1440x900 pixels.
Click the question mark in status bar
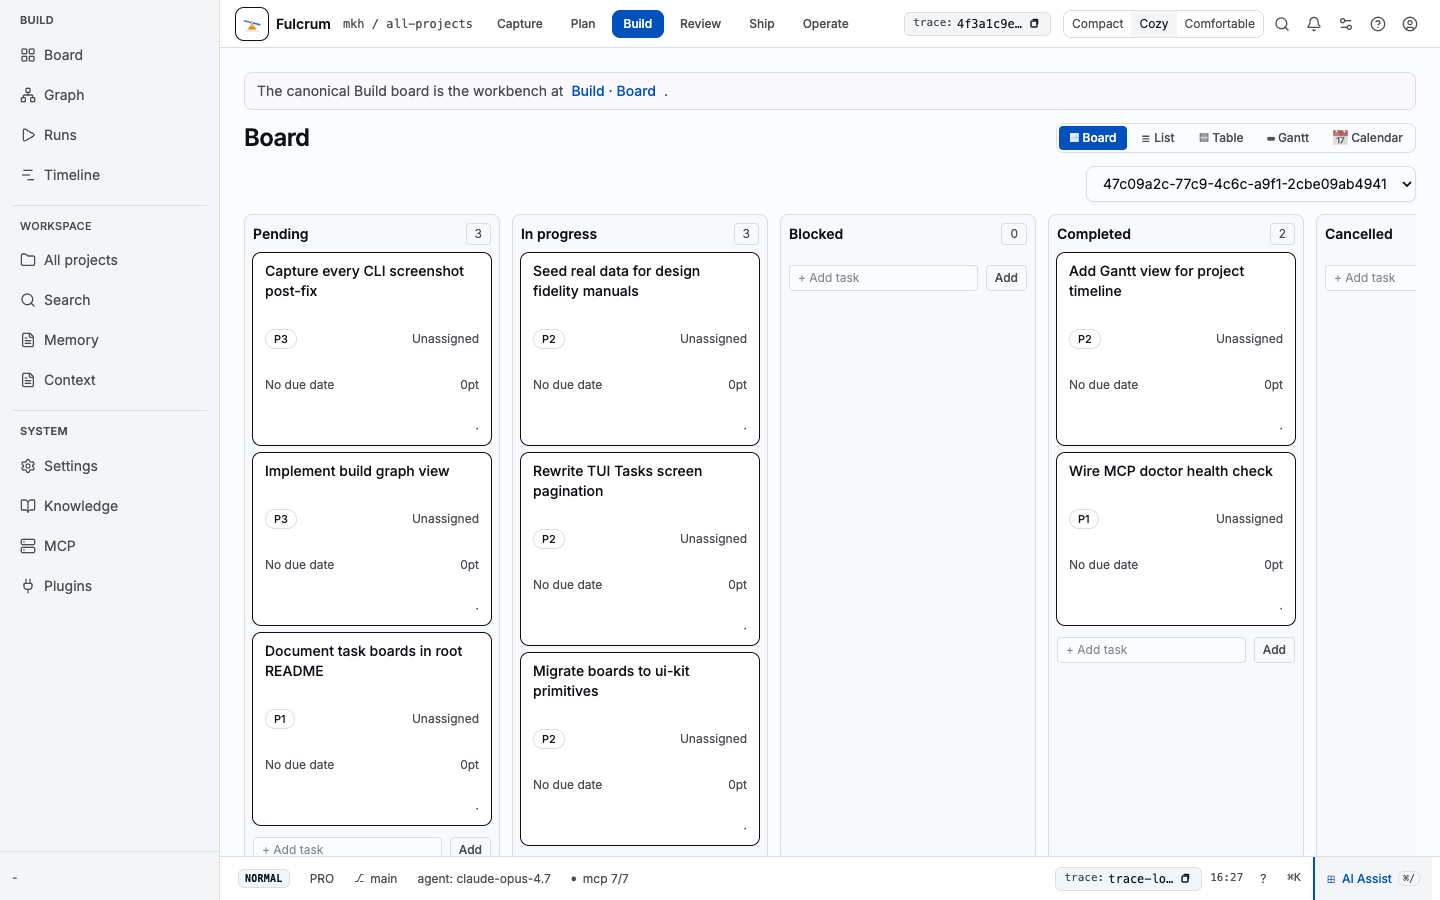1263,878
